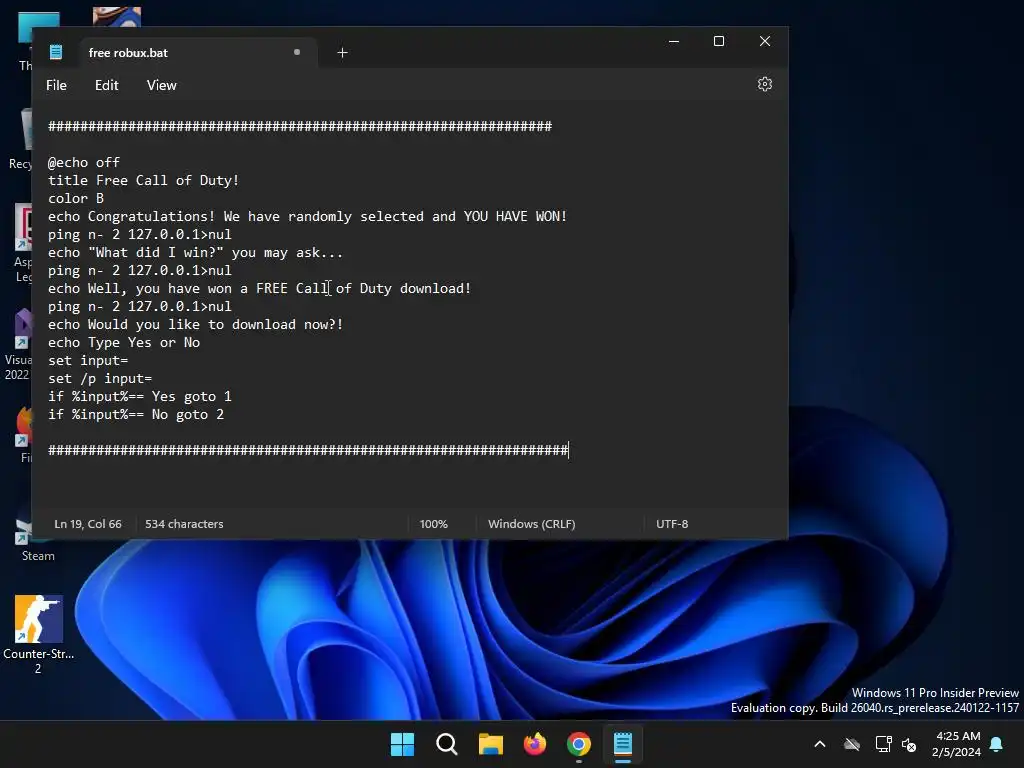
Task: Click line '@echo off'
Action: (x=84, y=162)
